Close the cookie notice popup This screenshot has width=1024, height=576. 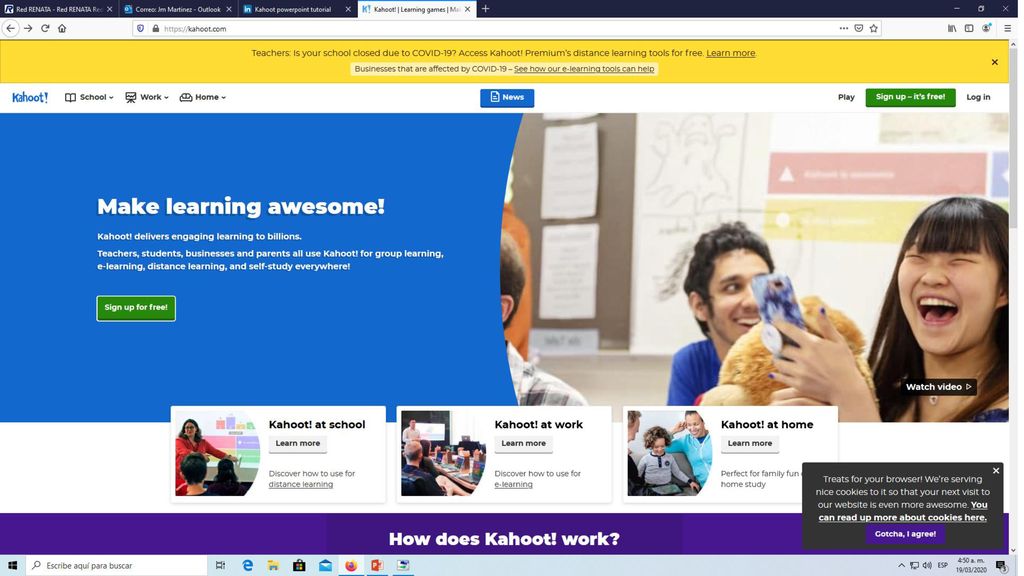tap(996, 470)
